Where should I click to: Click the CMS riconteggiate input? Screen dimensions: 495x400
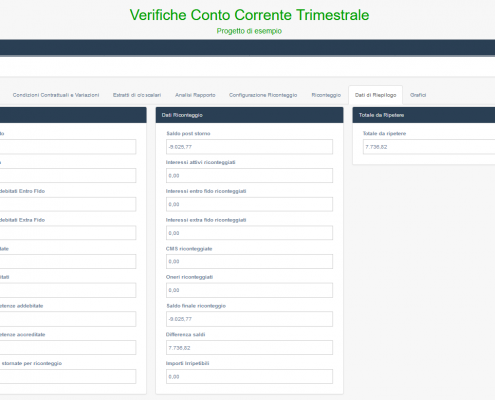(x=249, y=262)
